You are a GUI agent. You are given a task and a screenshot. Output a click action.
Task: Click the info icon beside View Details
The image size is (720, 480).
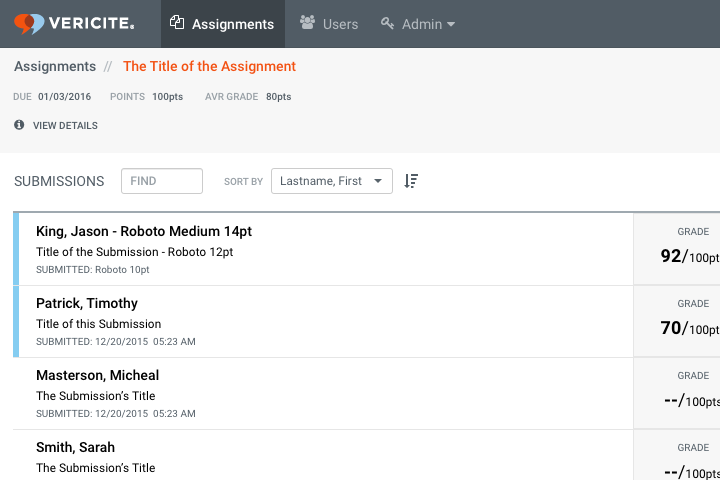pyautogui.click(x=19, y=125)
